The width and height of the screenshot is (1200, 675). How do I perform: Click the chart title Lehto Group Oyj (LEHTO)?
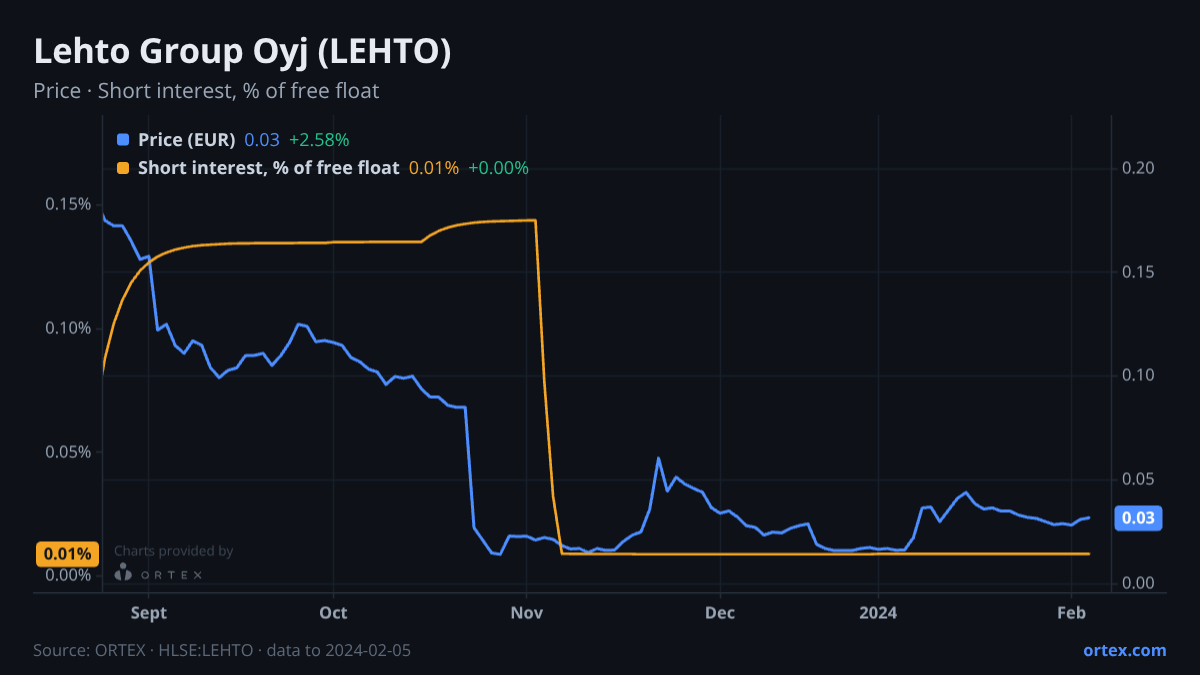(x=242, y=52)
